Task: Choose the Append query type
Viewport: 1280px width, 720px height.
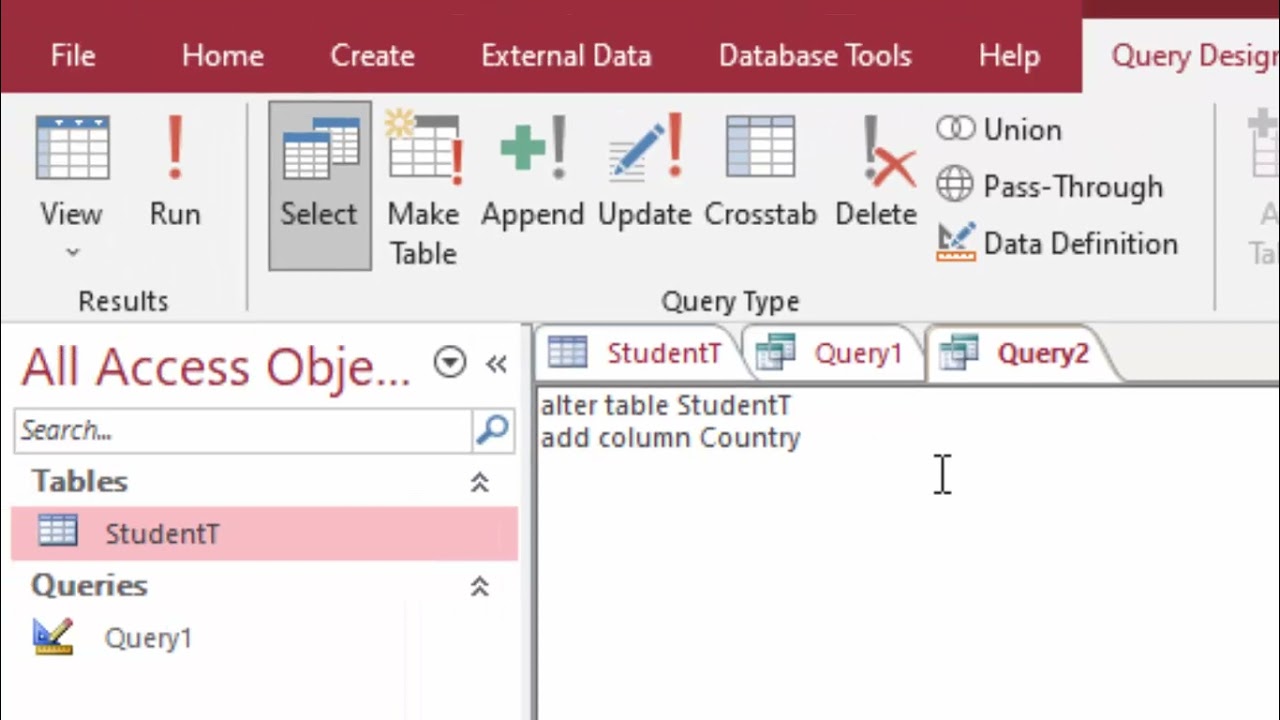Action: [x=532, y=170]
